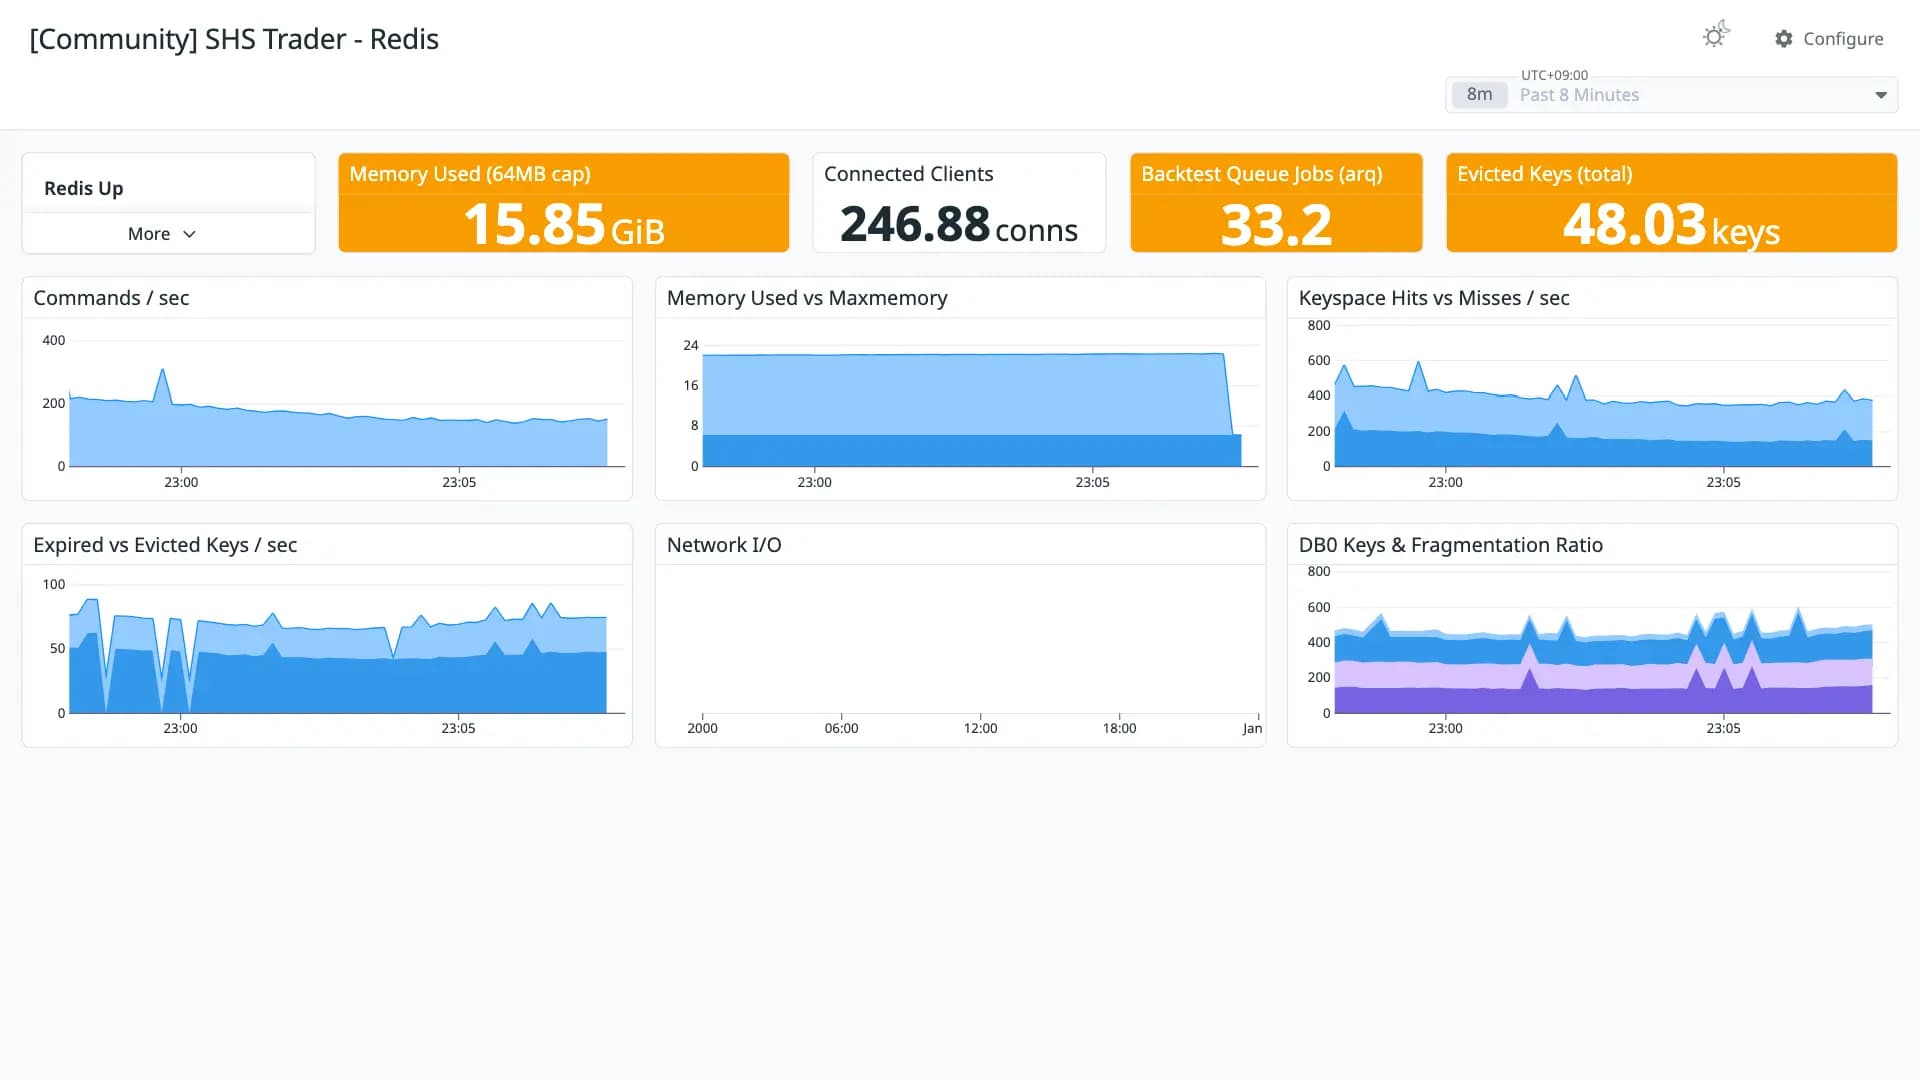Click the 246.88 conns value
Viewport: 1920px width, 1080px height.
959,225
